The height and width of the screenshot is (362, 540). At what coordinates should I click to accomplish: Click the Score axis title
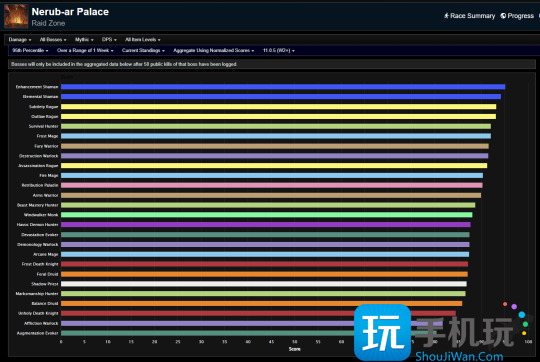tap(294, 349)
